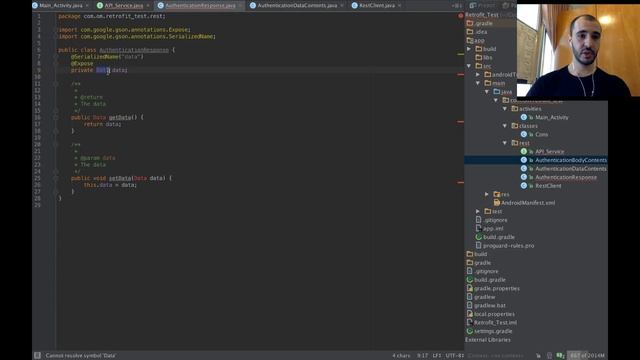
Task: Close the Main_Activity.java tab
Action: pyautogui.click(x=87, y=5)
